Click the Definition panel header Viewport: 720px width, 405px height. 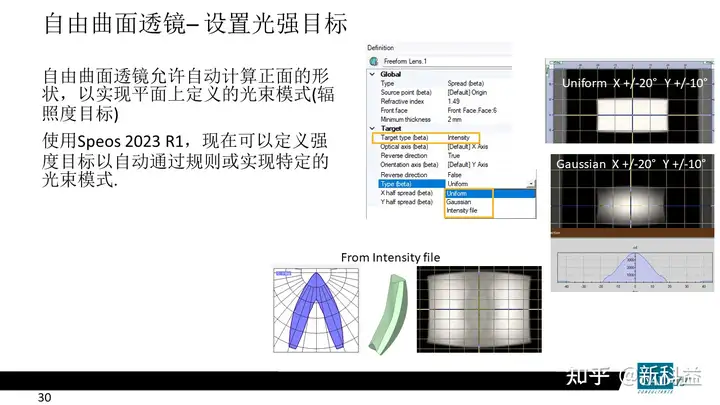coord(381,48)
